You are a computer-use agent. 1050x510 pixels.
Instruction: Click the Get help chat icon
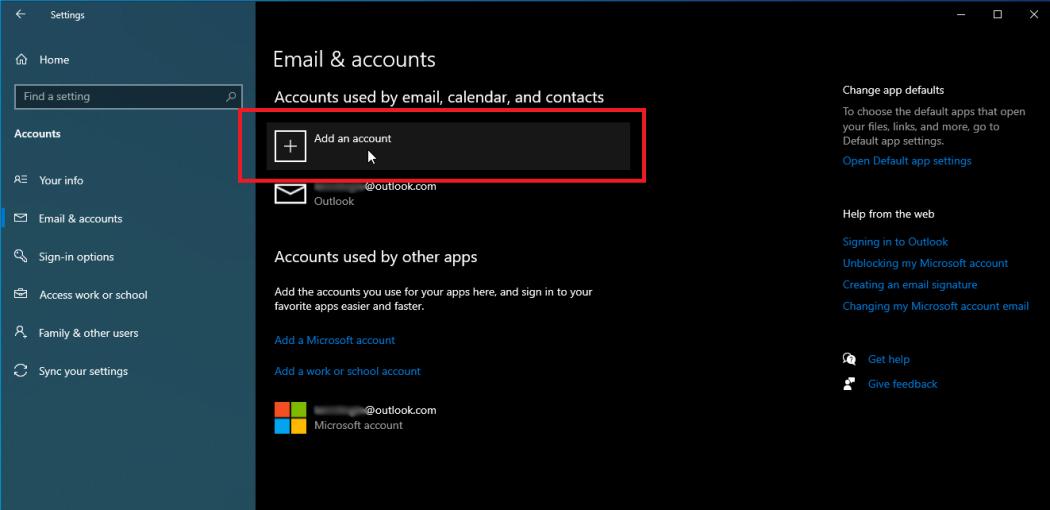pos(849,359)
